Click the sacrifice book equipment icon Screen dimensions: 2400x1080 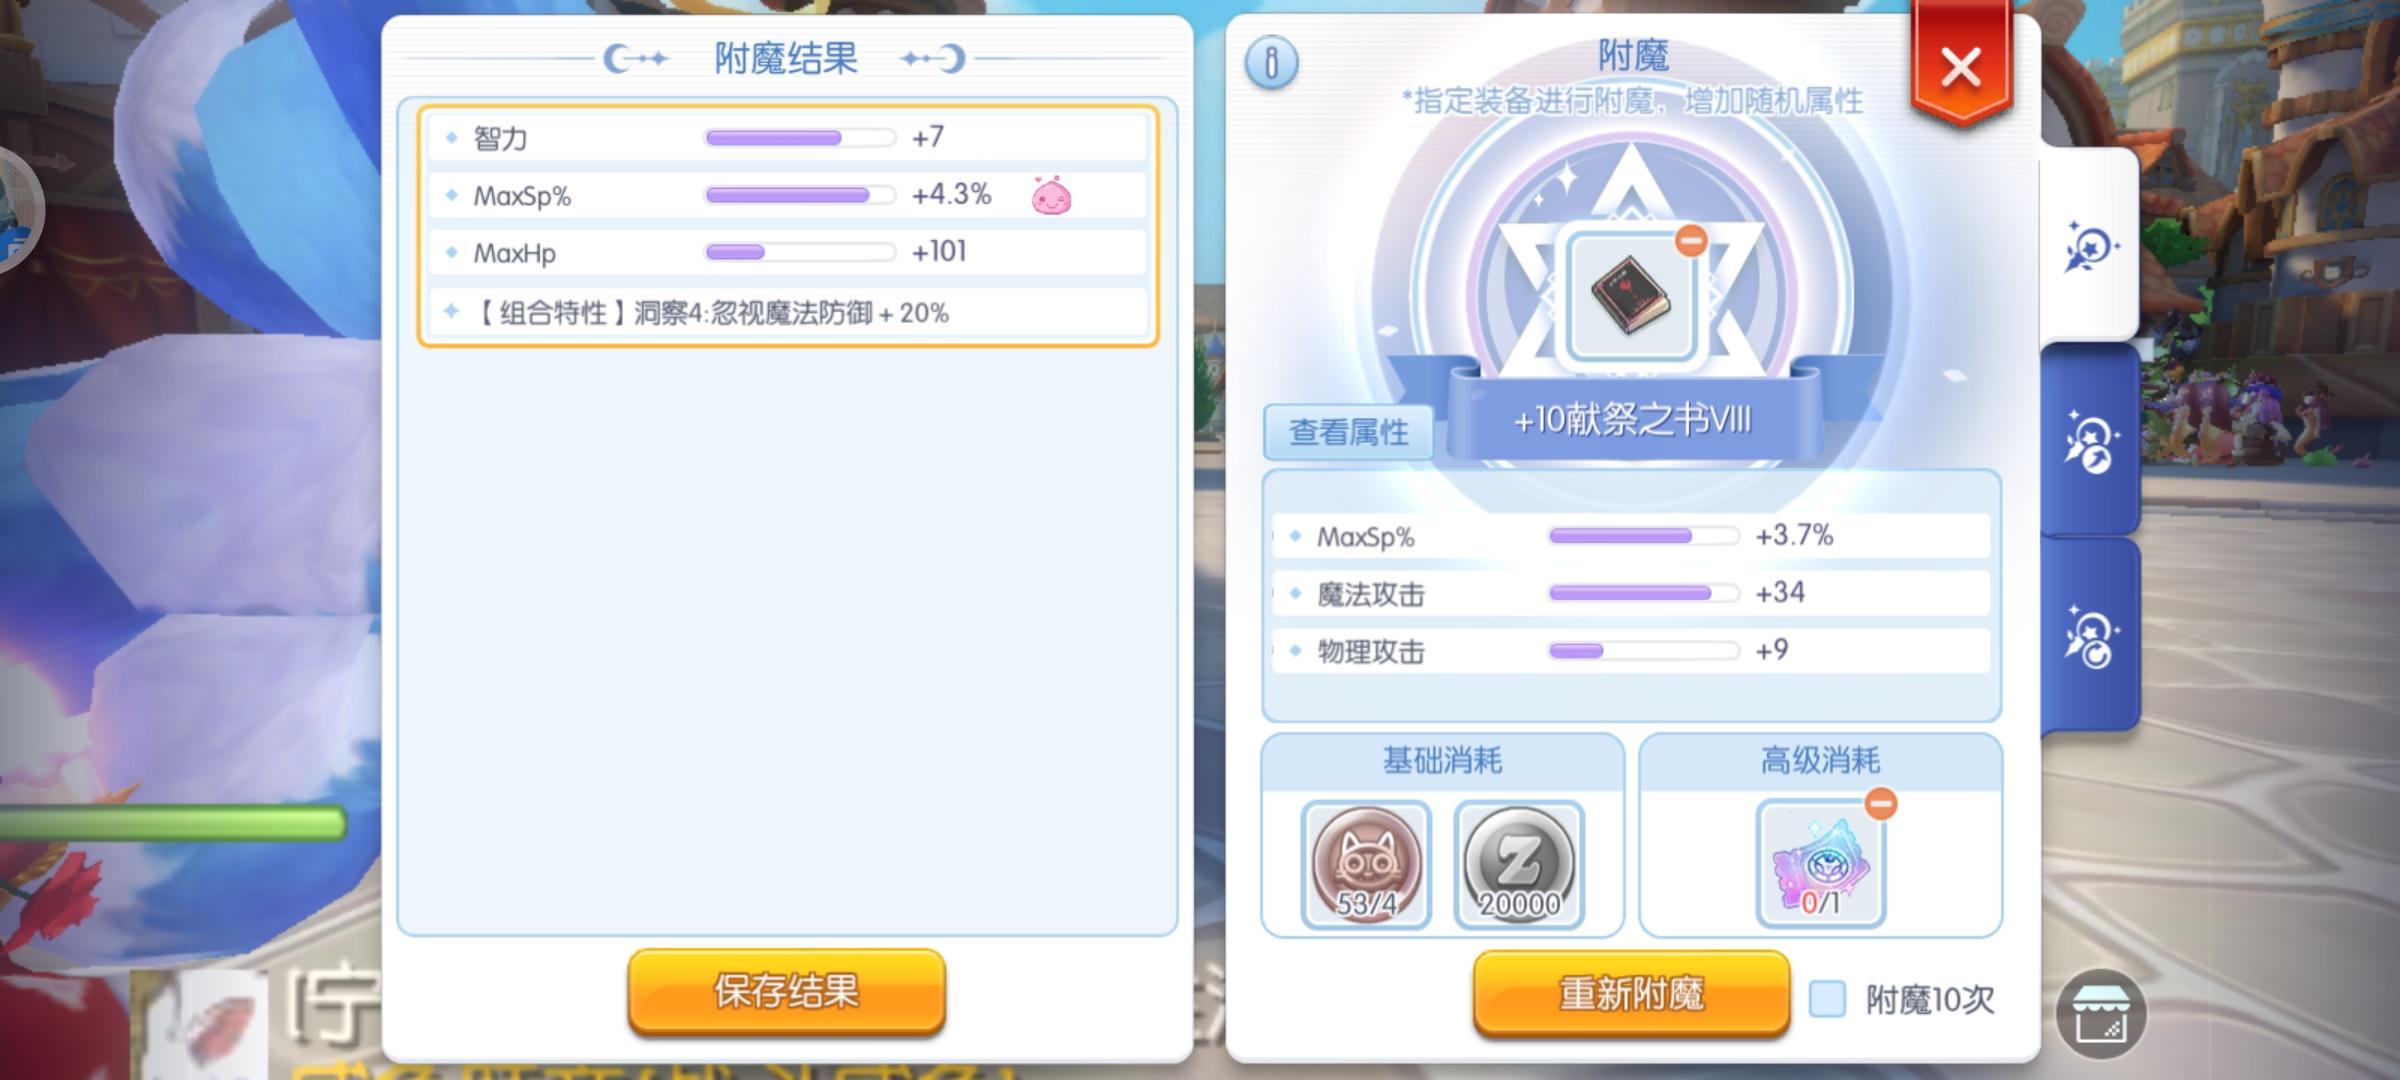[1631, 298]
